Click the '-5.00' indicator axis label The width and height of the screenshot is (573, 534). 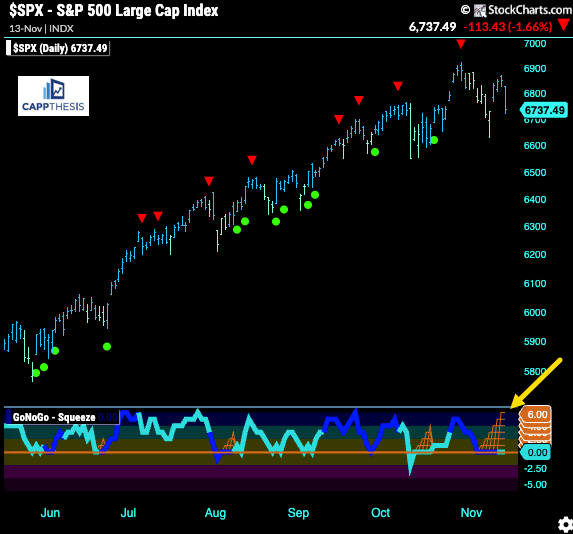pos(536,485)
